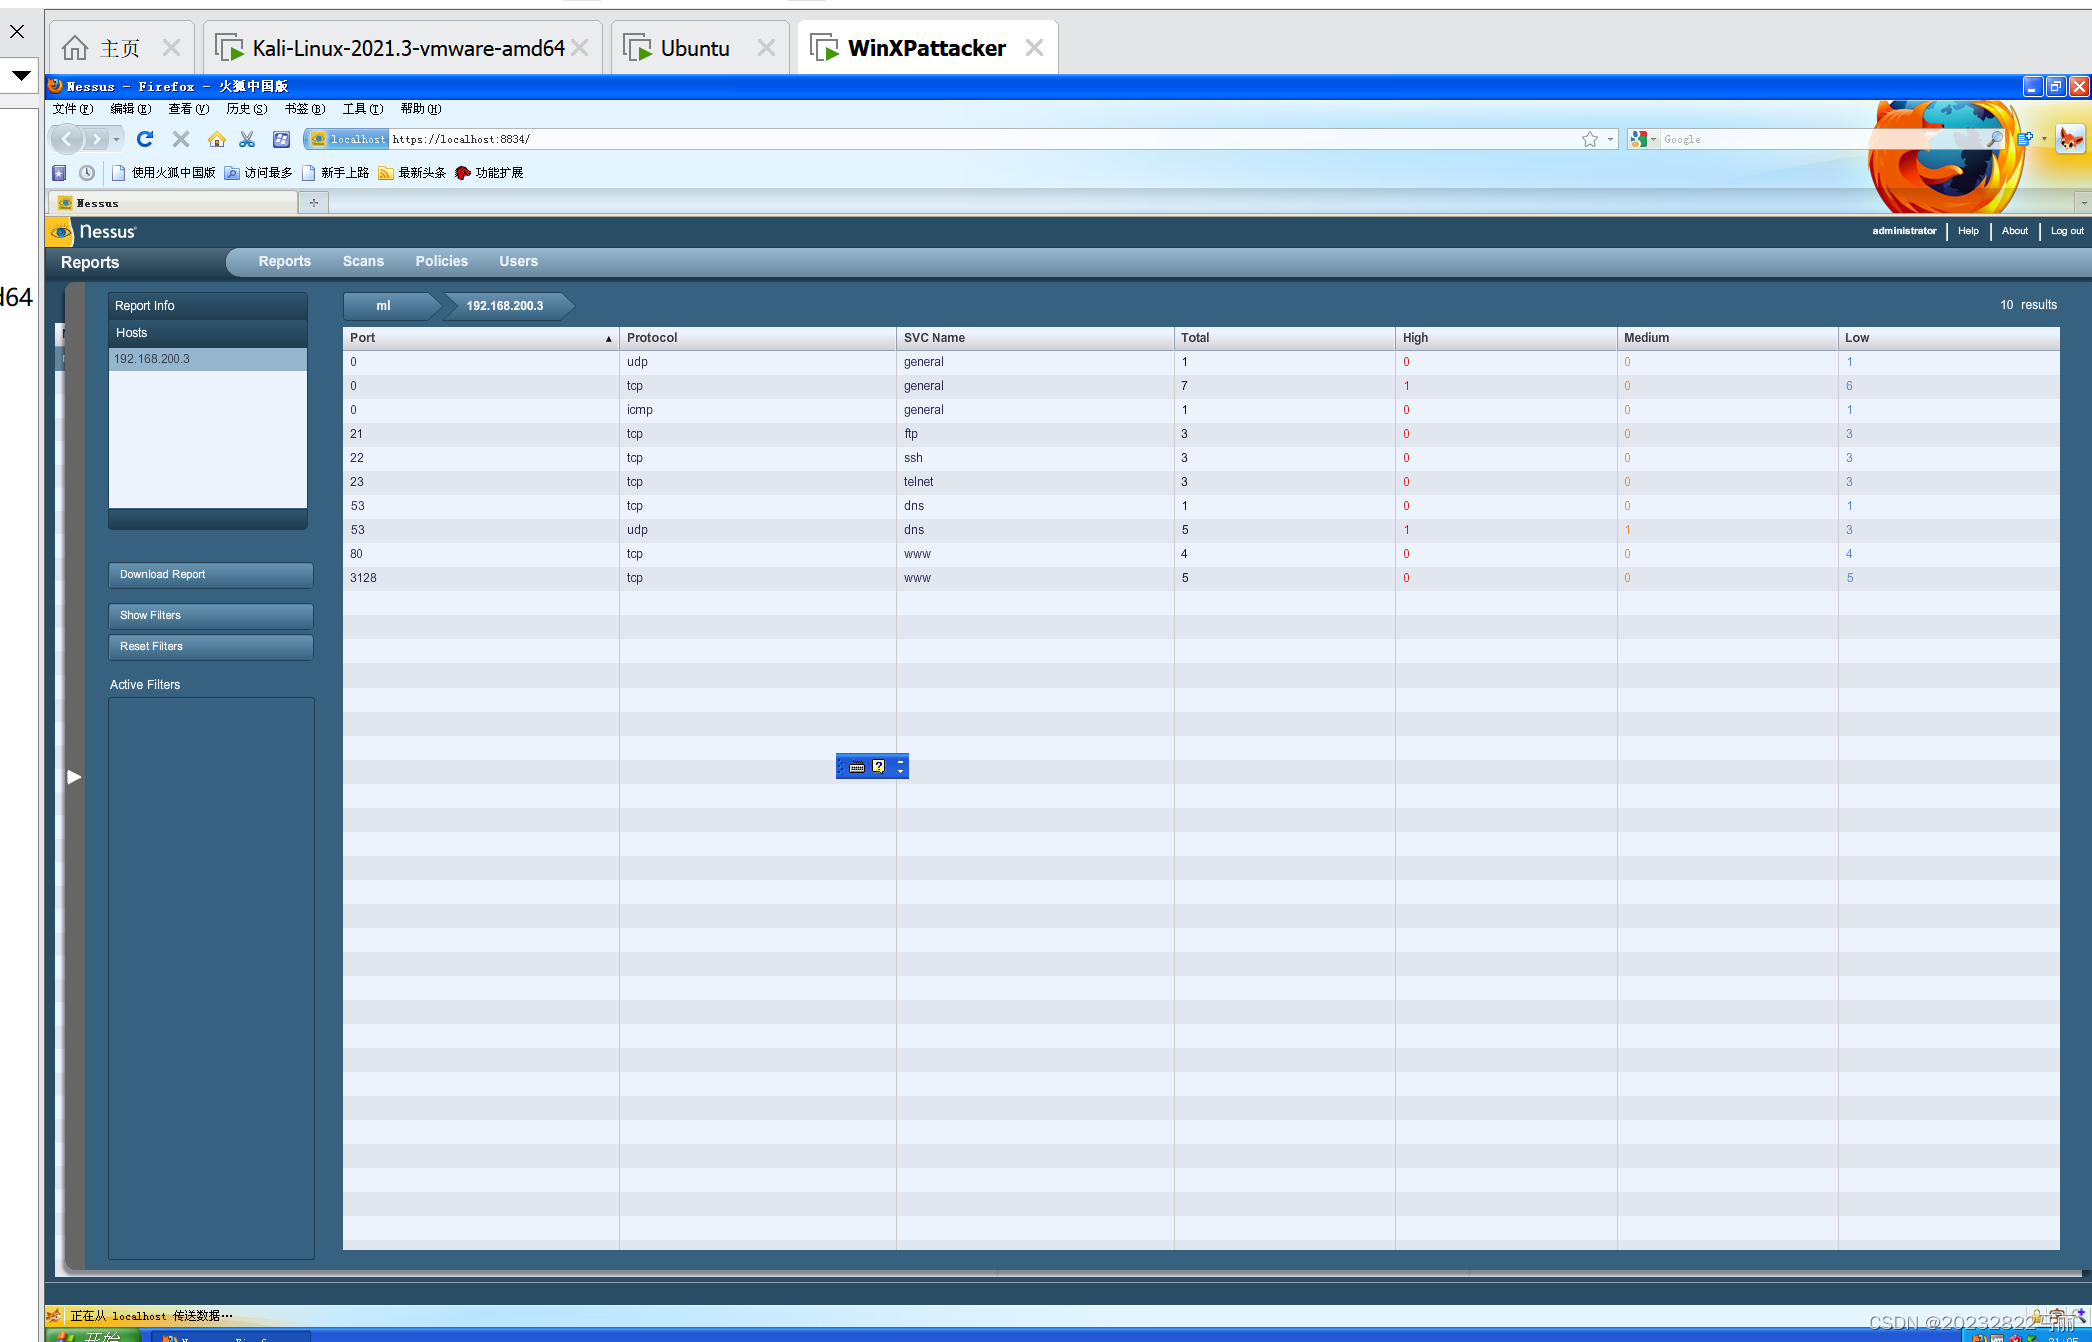The height and width of the screenshot is (1342, 2092).
Task: Expand the sidebar with the white arrow
Action: (x=74, y=777)
